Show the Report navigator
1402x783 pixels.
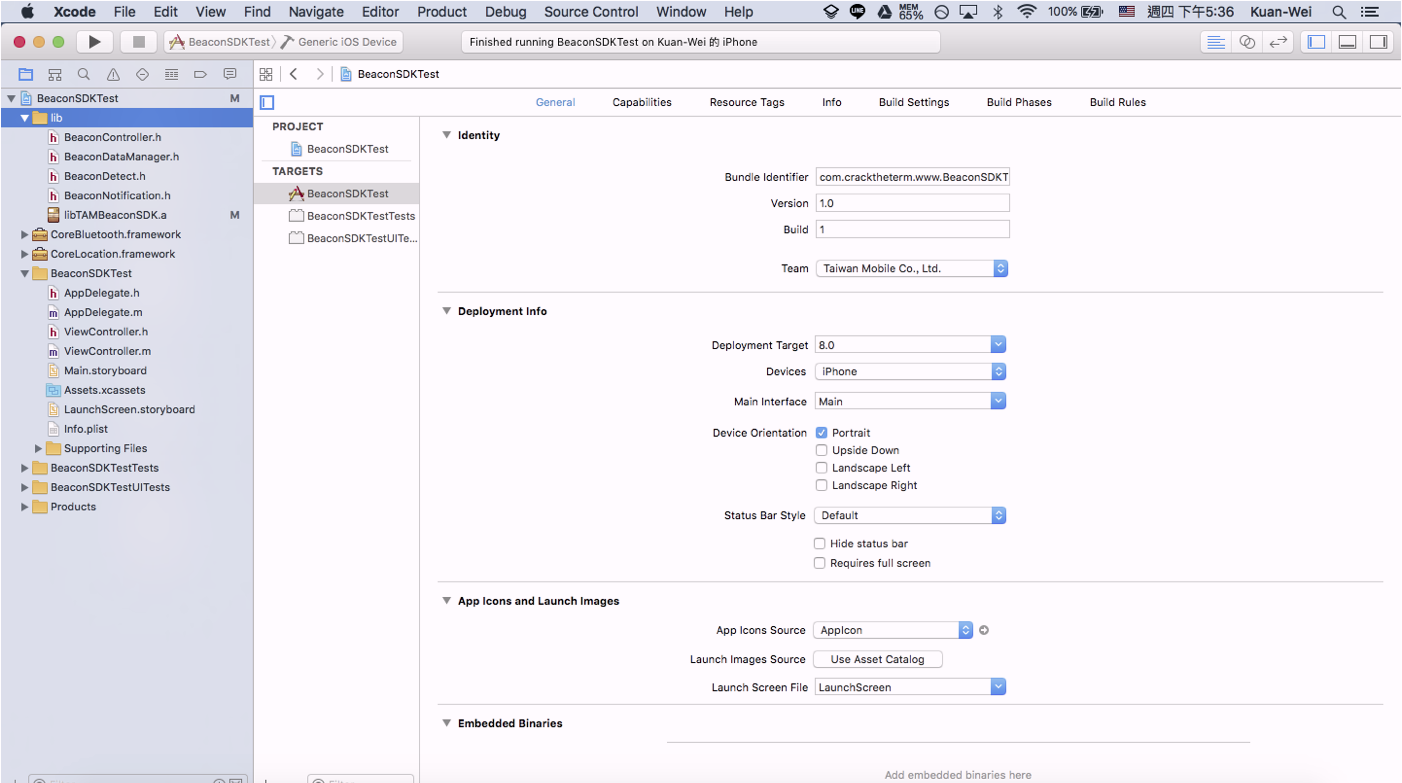[x=230, y=74]
